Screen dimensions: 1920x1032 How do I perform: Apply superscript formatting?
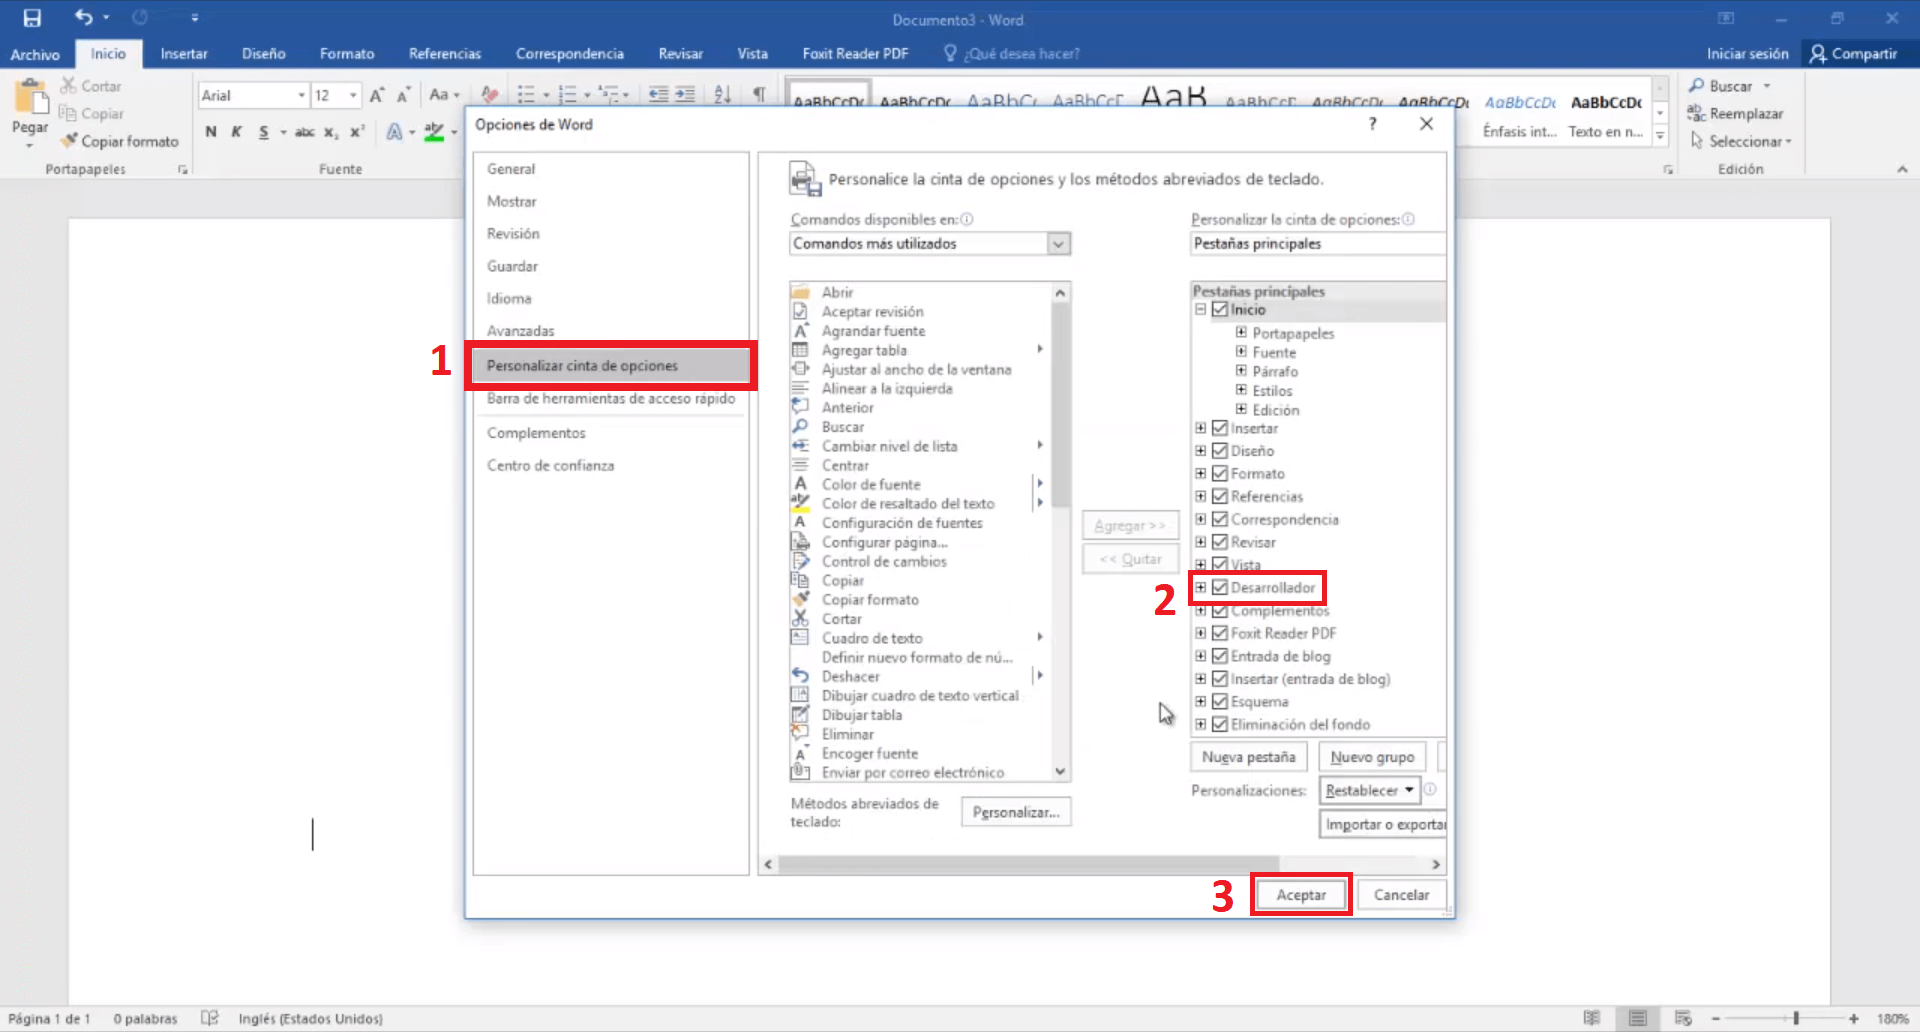[x=357, y=131]
